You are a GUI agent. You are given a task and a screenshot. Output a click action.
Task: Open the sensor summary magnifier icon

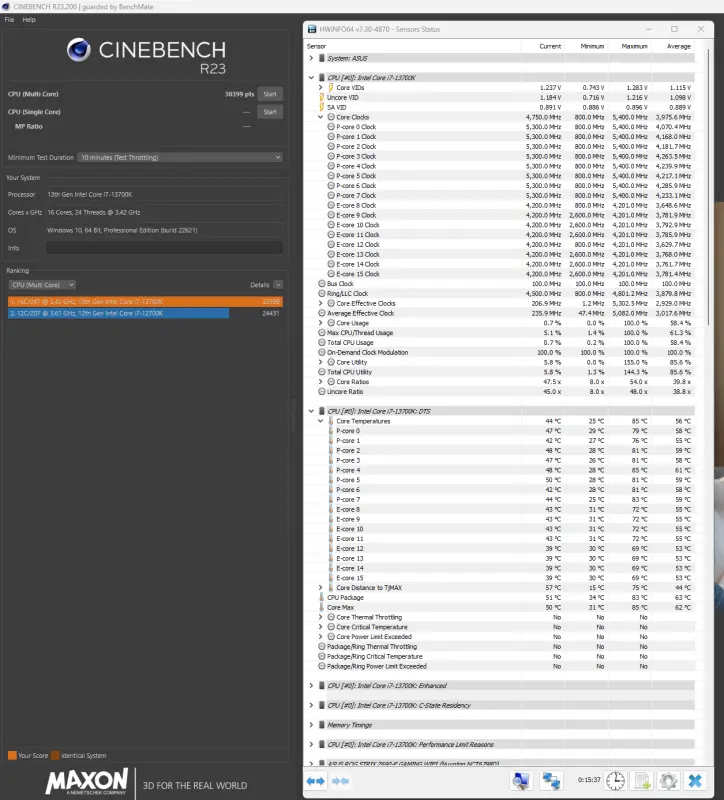tap(521, 781)
